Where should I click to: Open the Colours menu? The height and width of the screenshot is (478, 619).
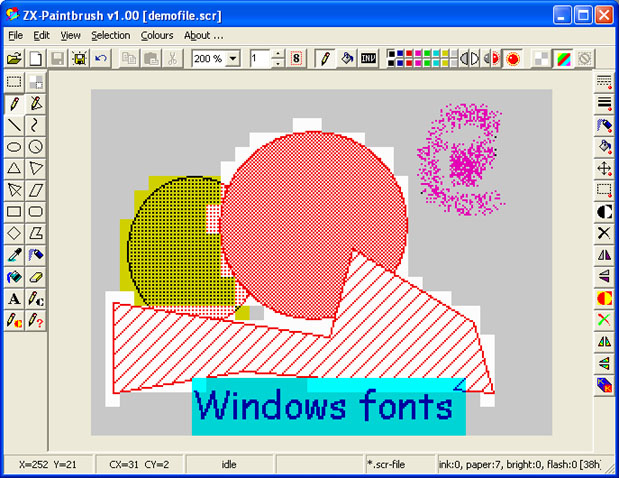[157, 35]
